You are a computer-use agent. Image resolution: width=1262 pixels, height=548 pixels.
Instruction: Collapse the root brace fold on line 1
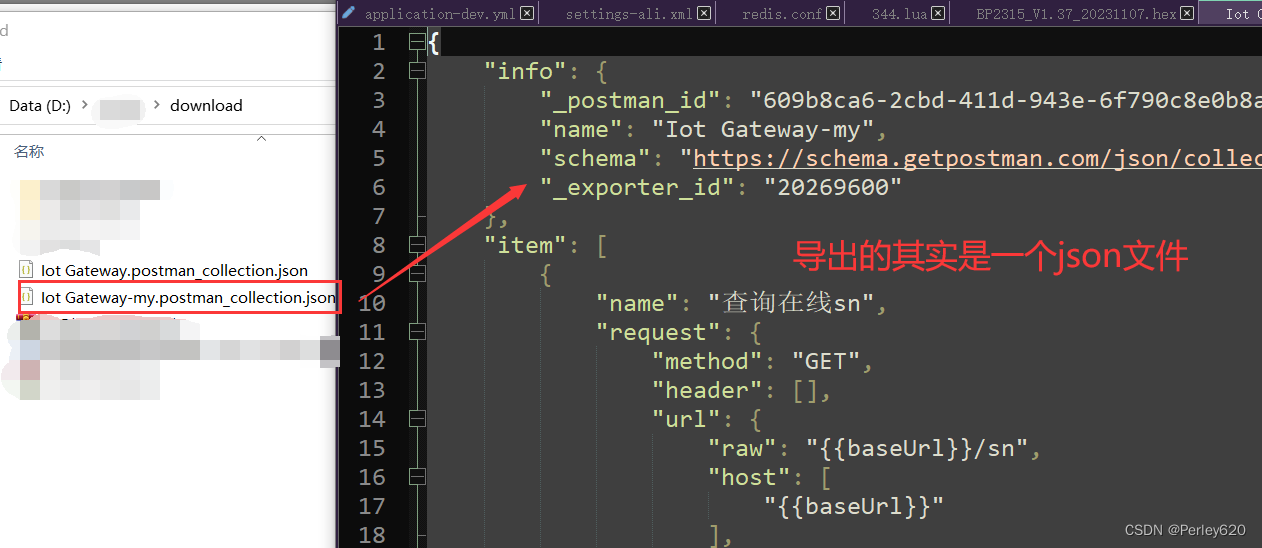click(417, 42)
